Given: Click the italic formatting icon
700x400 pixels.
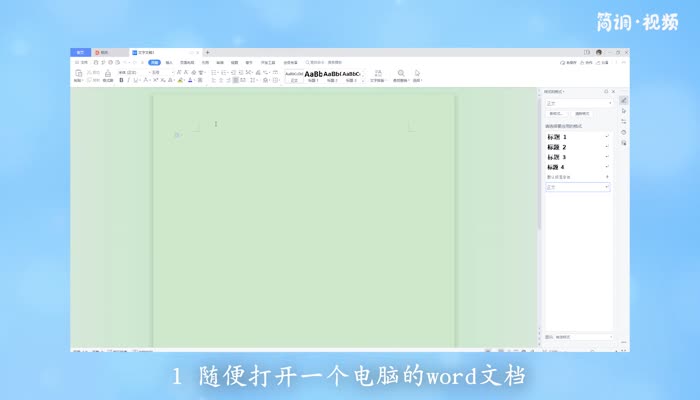Looking at the screenshot, I should (129, 80).
